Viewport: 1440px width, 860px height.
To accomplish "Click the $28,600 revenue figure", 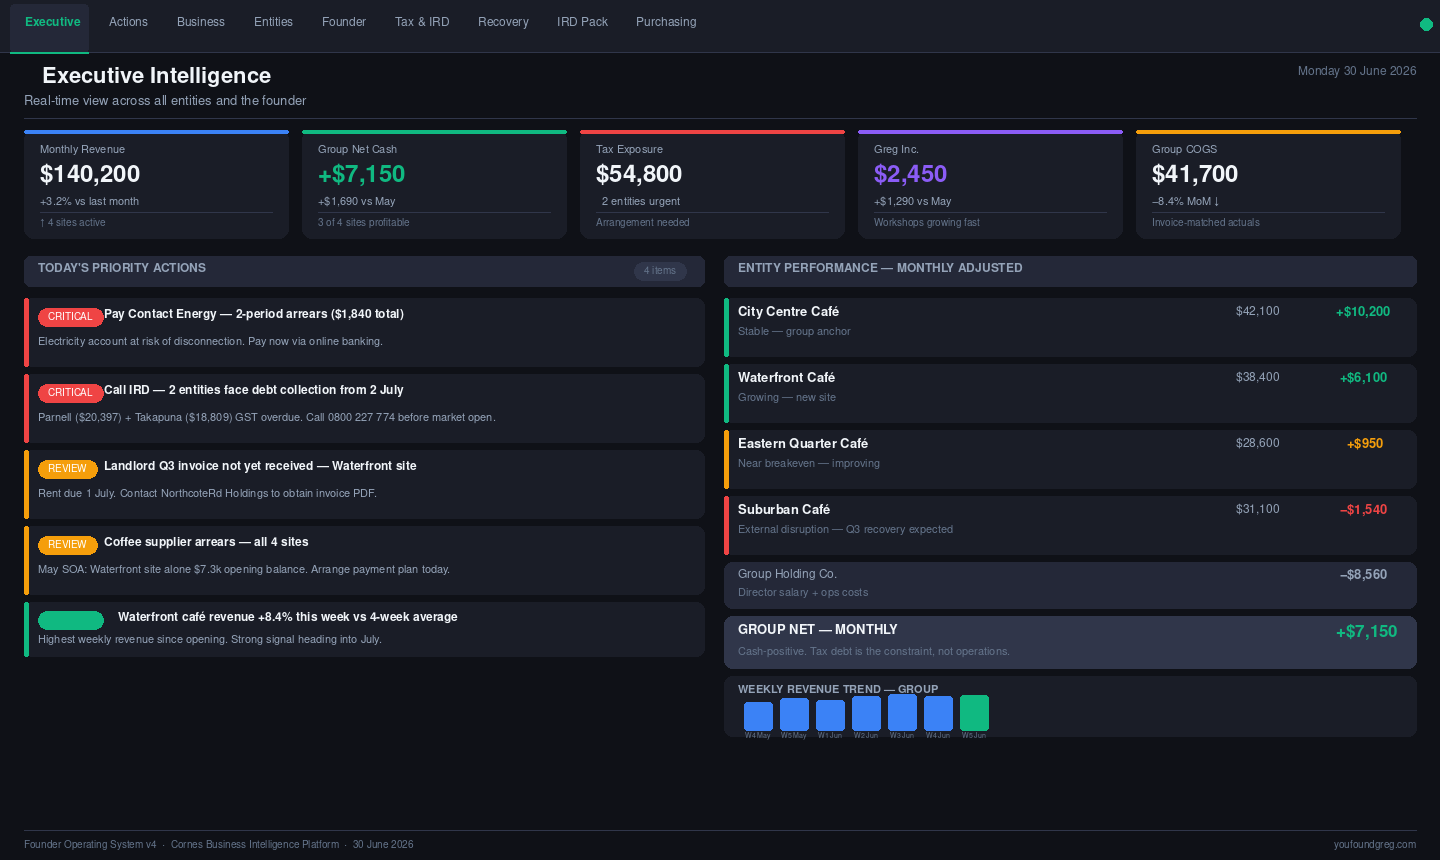I will (1258, 443).
